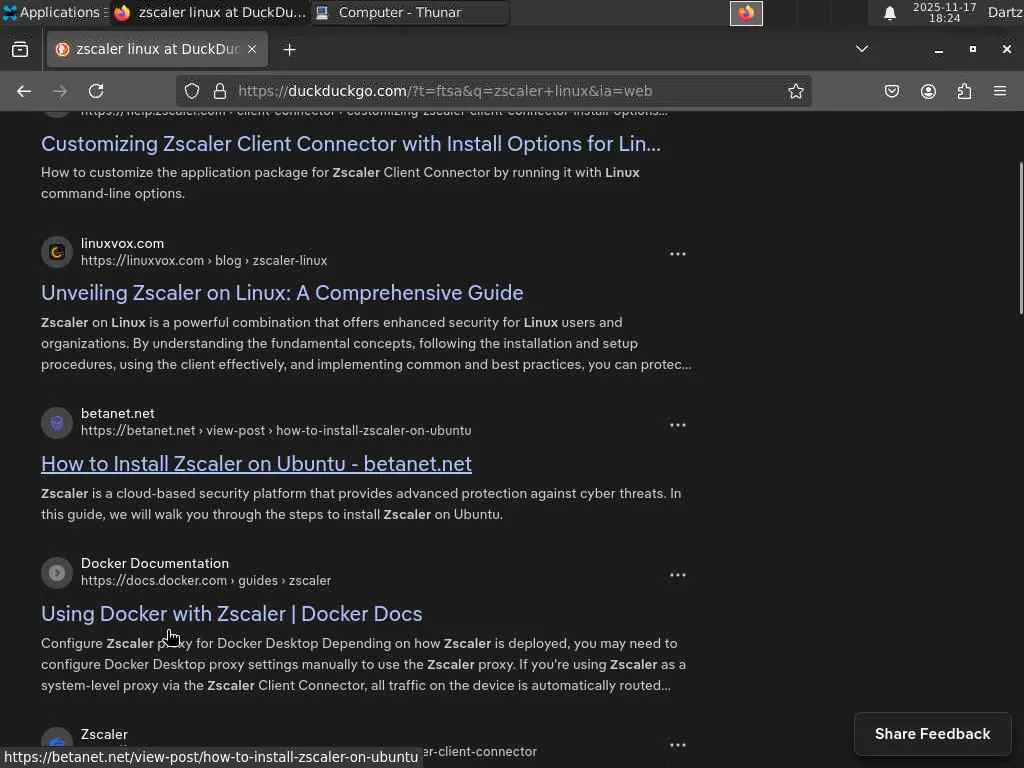Open the tracking protection shield icon
Screen dimensions: 1024x768
tap(191, 91)
